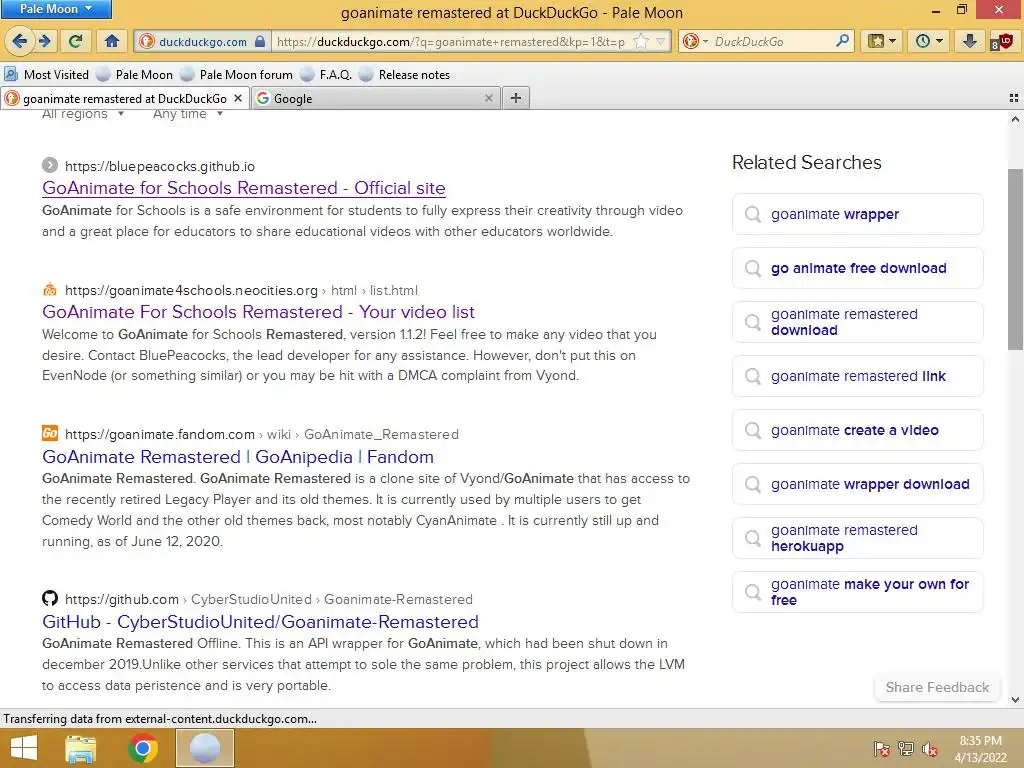Search related term goanimate wrapper
Image resolution: width=1024 pixels, height=768 pixels.
(857, 214)
